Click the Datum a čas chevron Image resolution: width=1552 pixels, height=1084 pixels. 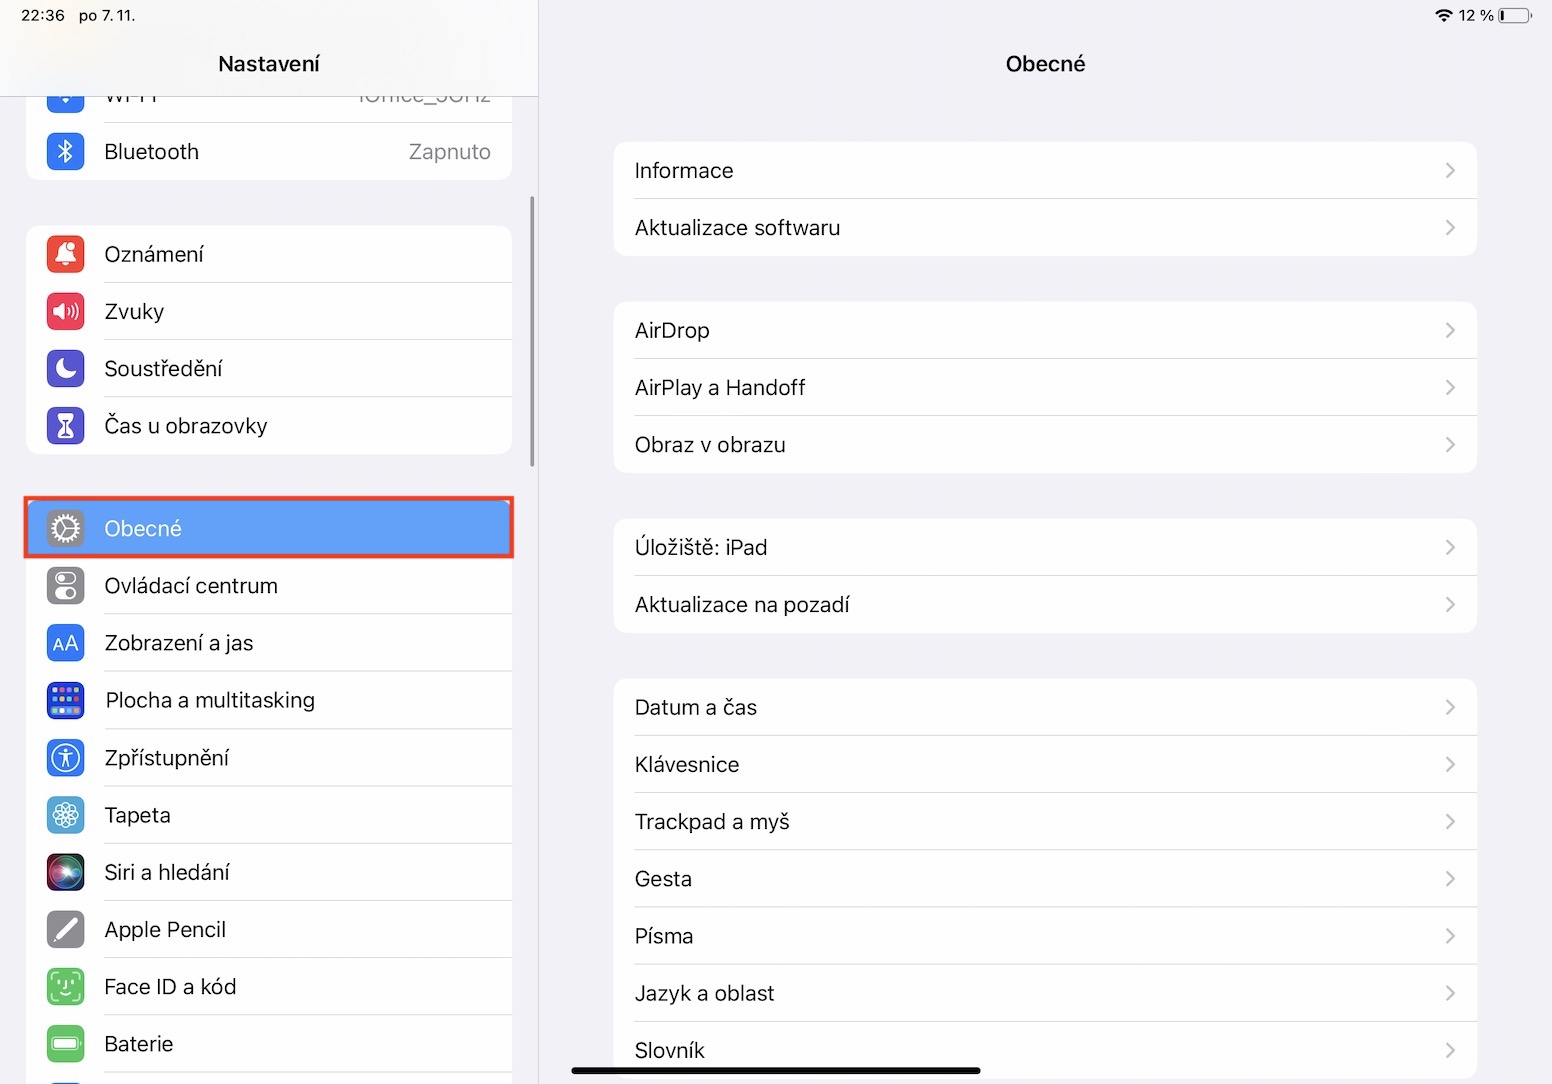coord(1449,708)
